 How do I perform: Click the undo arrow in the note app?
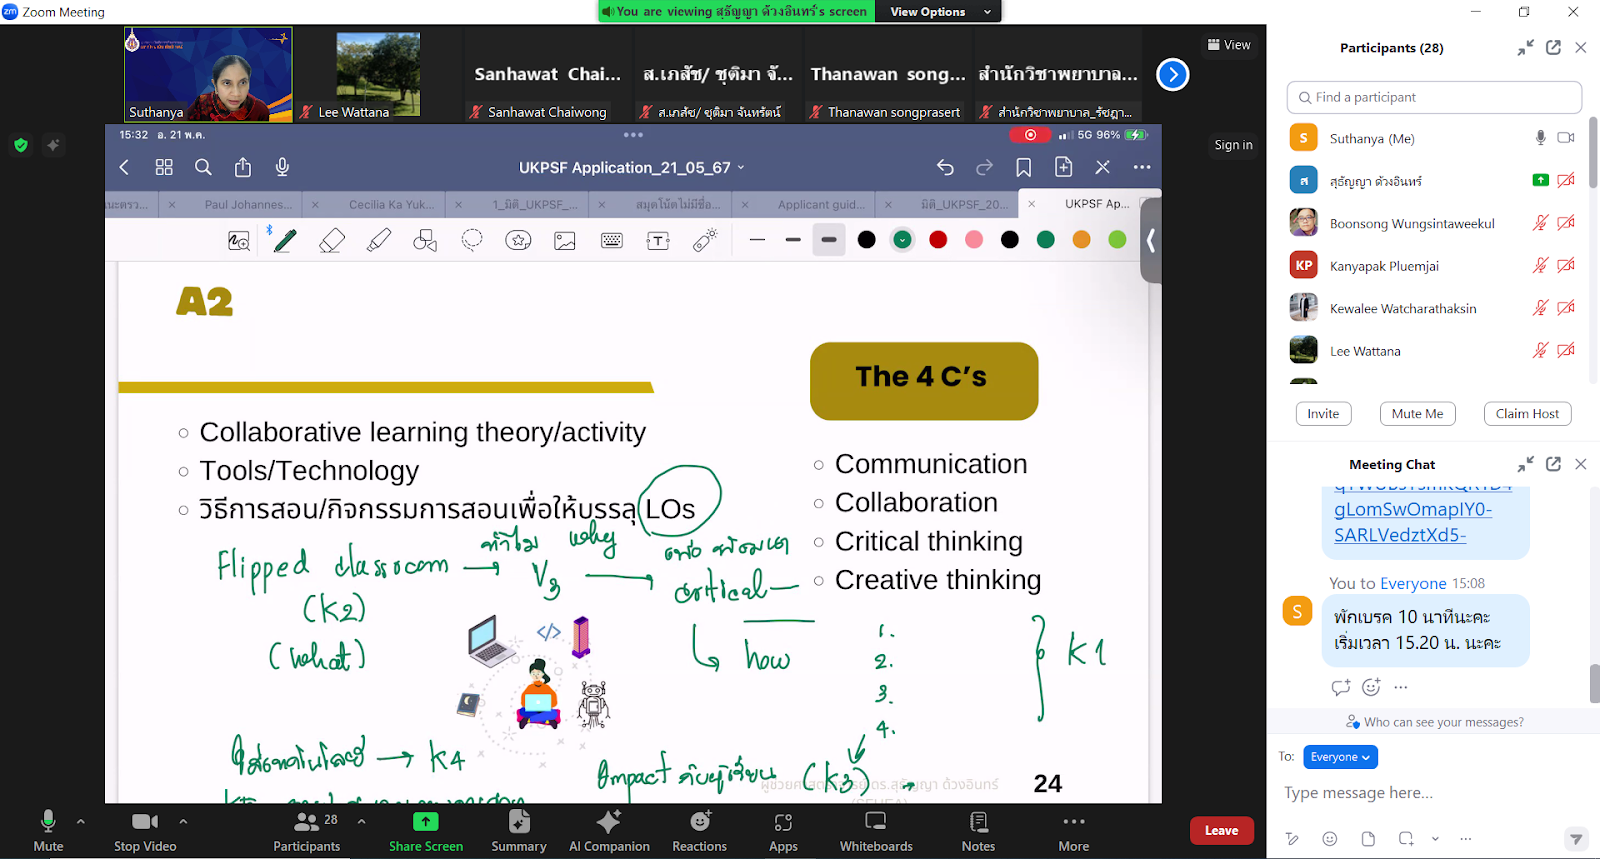coord(945,167)
